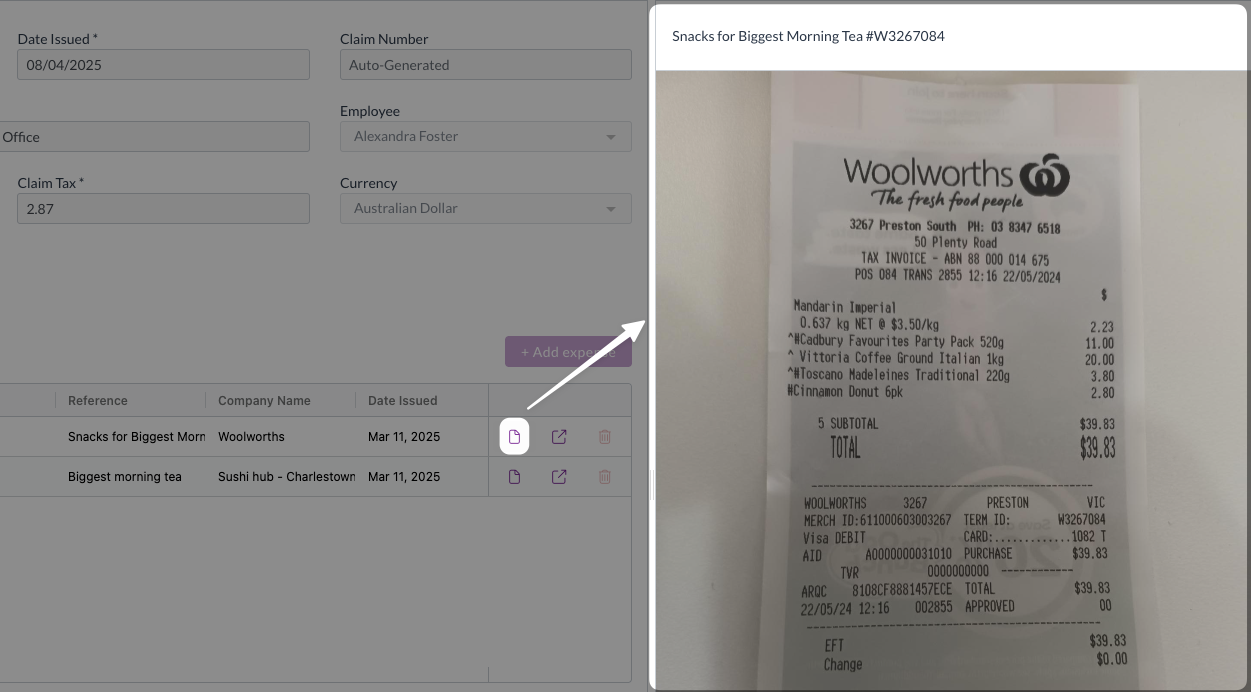Viewport: 1251px width, 692px height.
Task: Click the Date Issued input field
Action: [x=163, y=65]
